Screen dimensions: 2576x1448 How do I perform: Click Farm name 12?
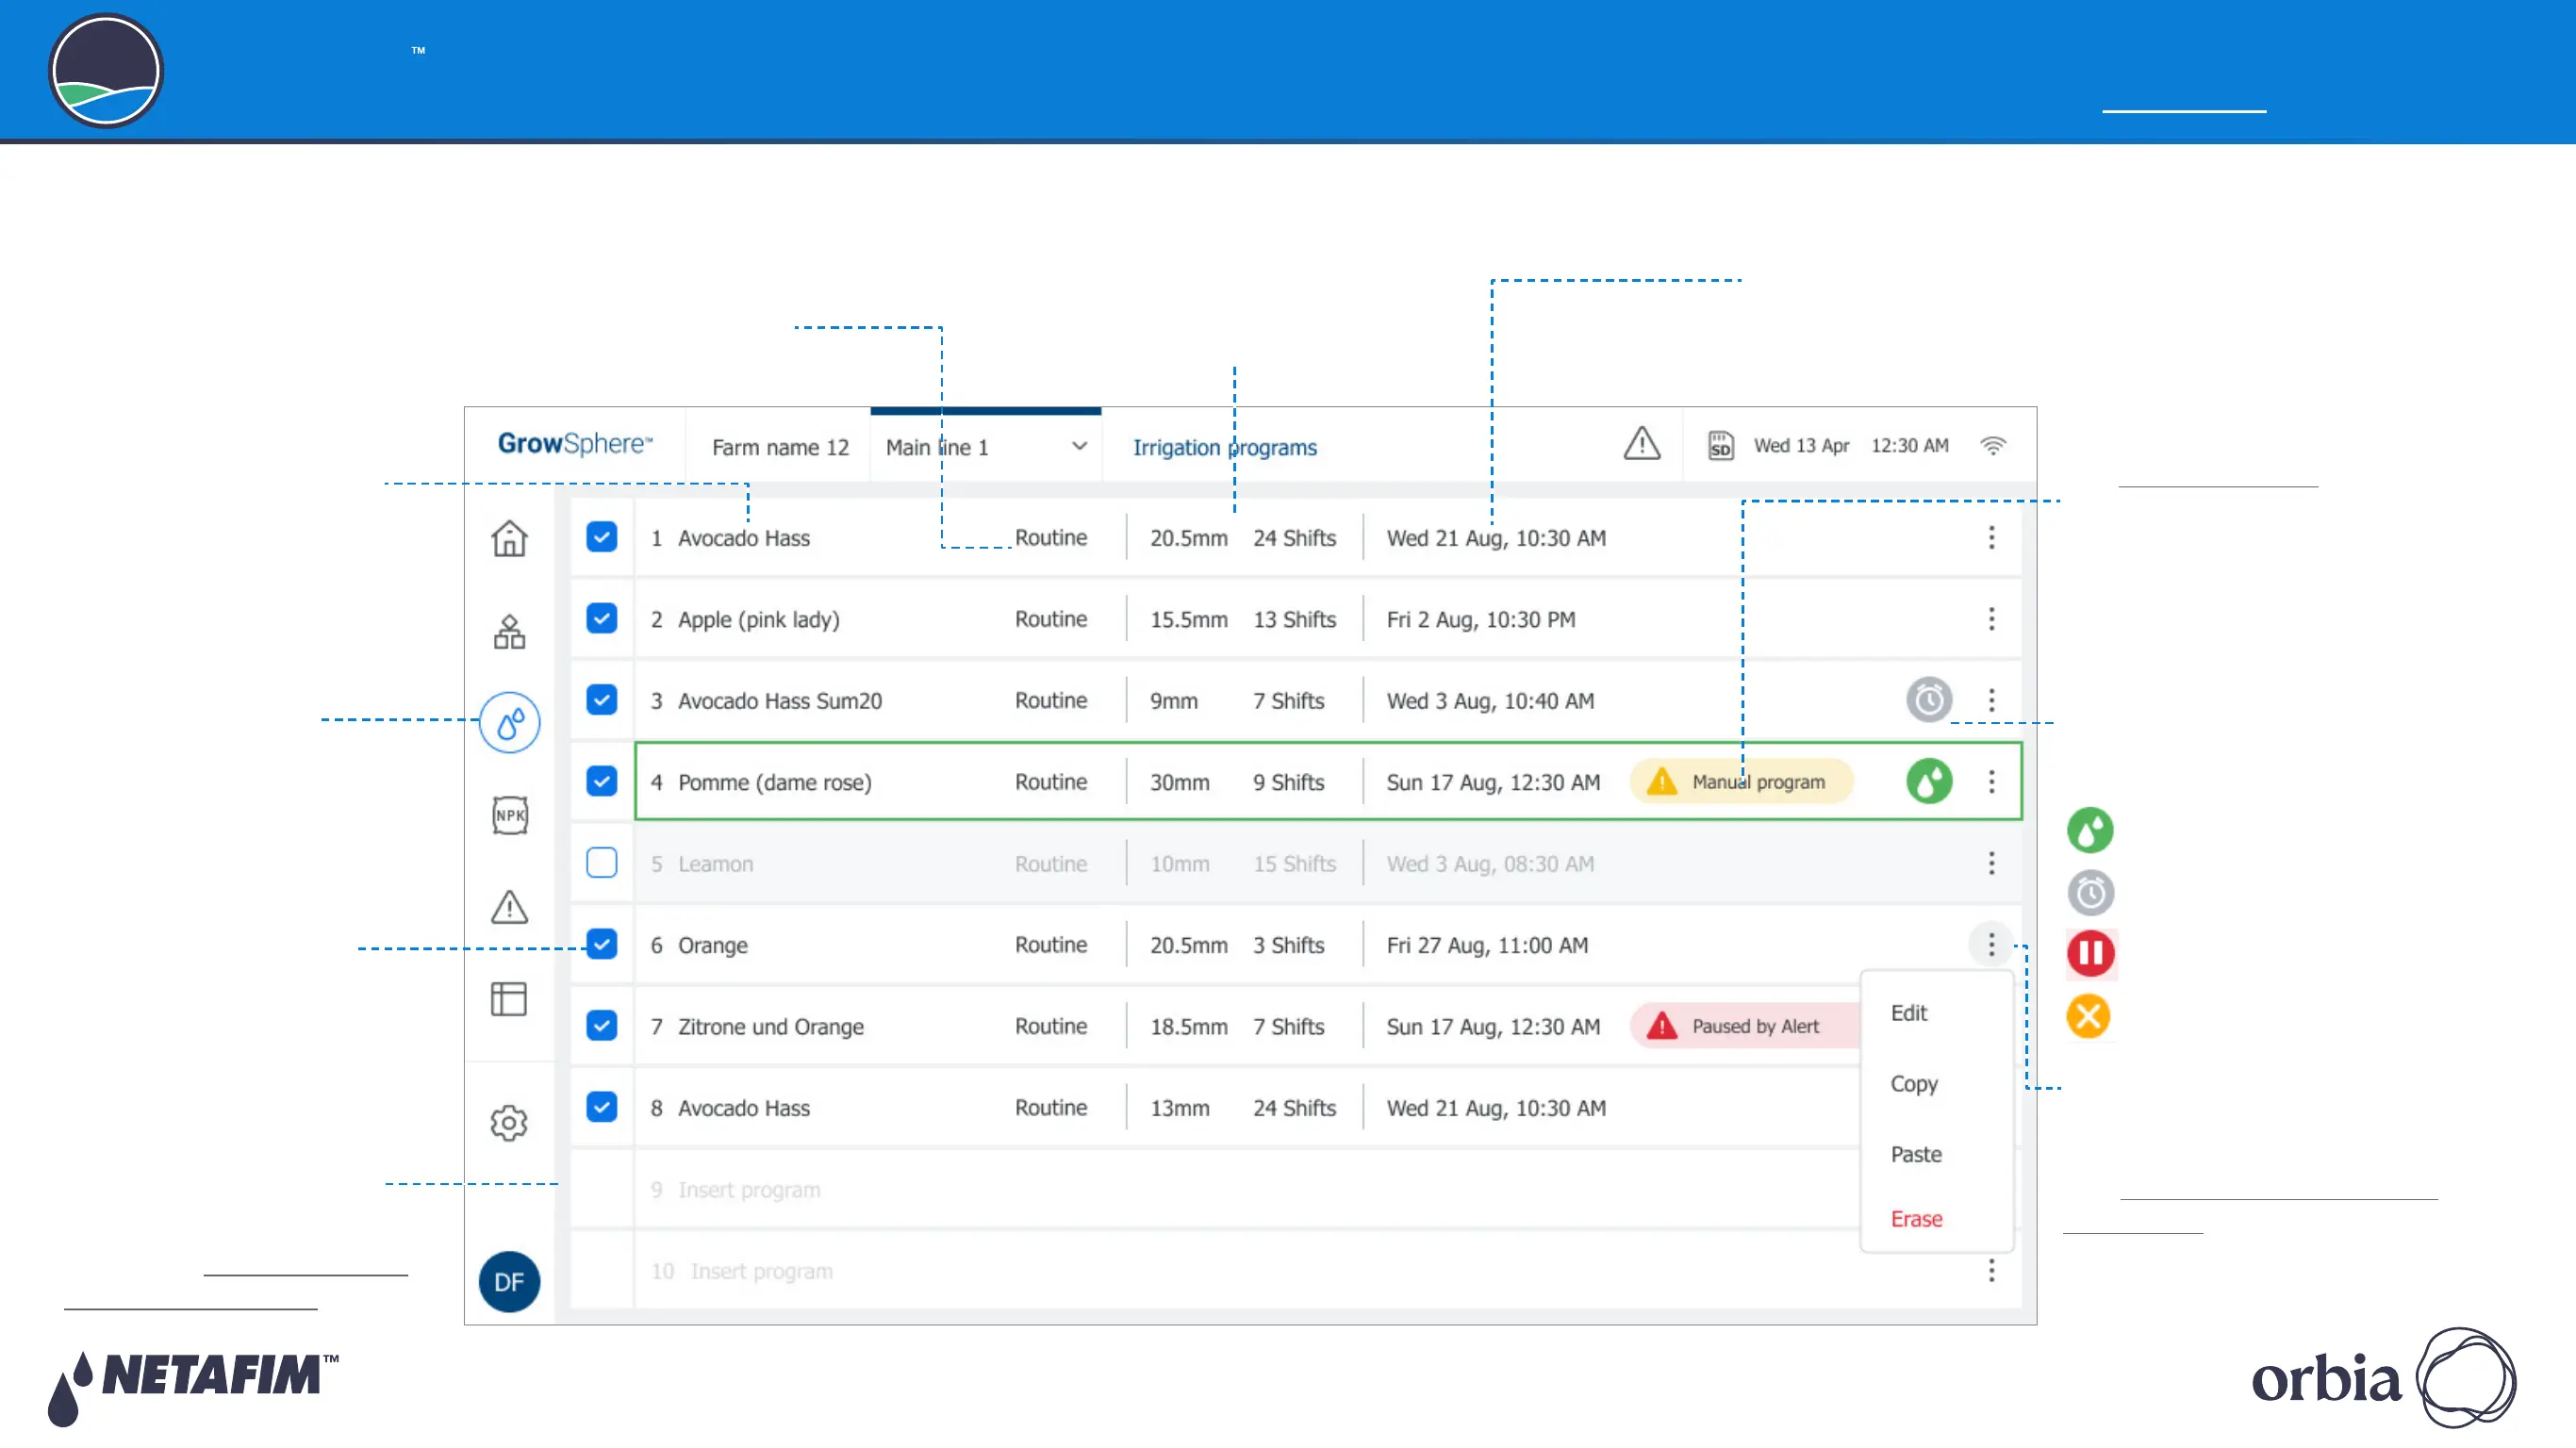click(780, 447)
